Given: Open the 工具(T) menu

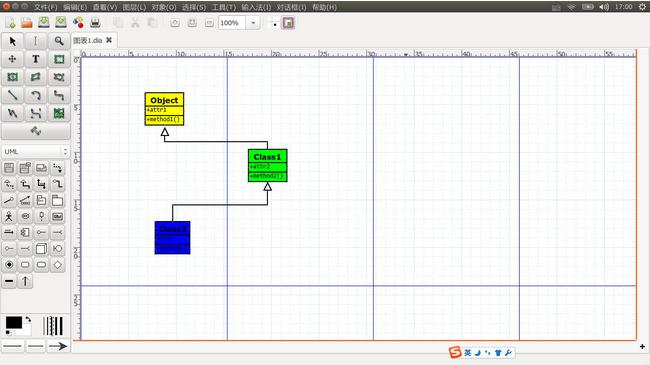Looking at the screenshot, I should point(223,7).
